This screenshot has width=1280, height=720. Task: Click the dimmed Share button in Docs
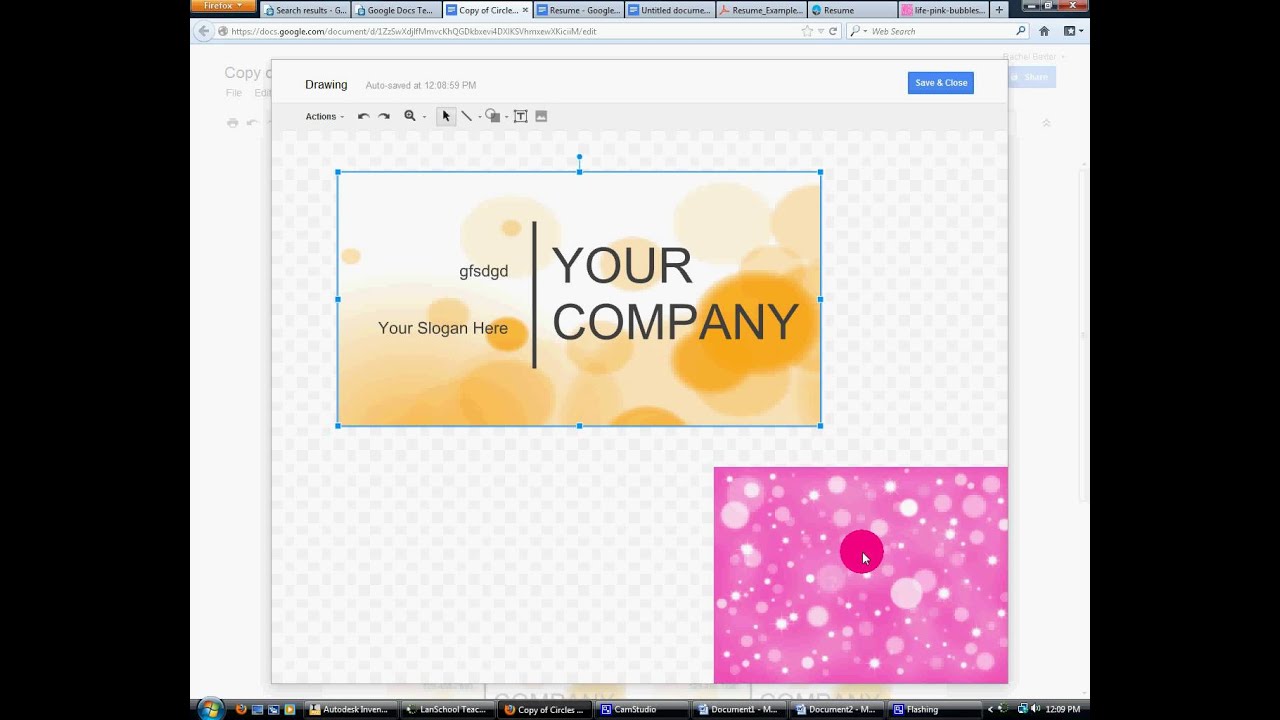[x=1031, y=77]
